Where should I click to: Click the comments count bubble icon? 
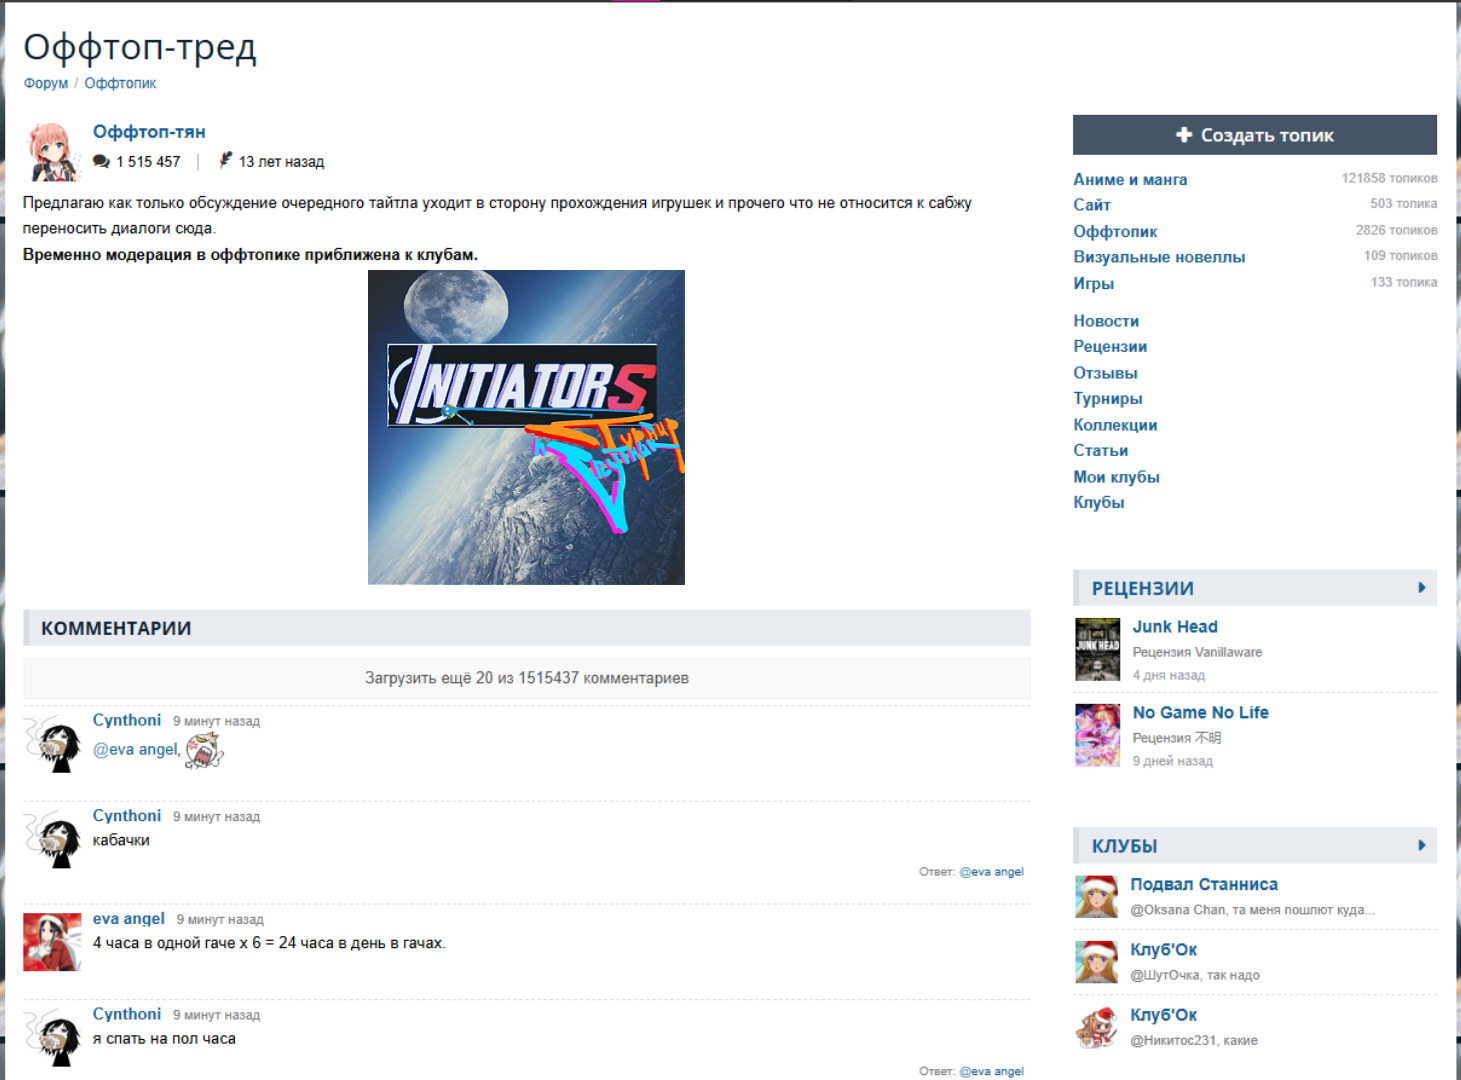101,162
